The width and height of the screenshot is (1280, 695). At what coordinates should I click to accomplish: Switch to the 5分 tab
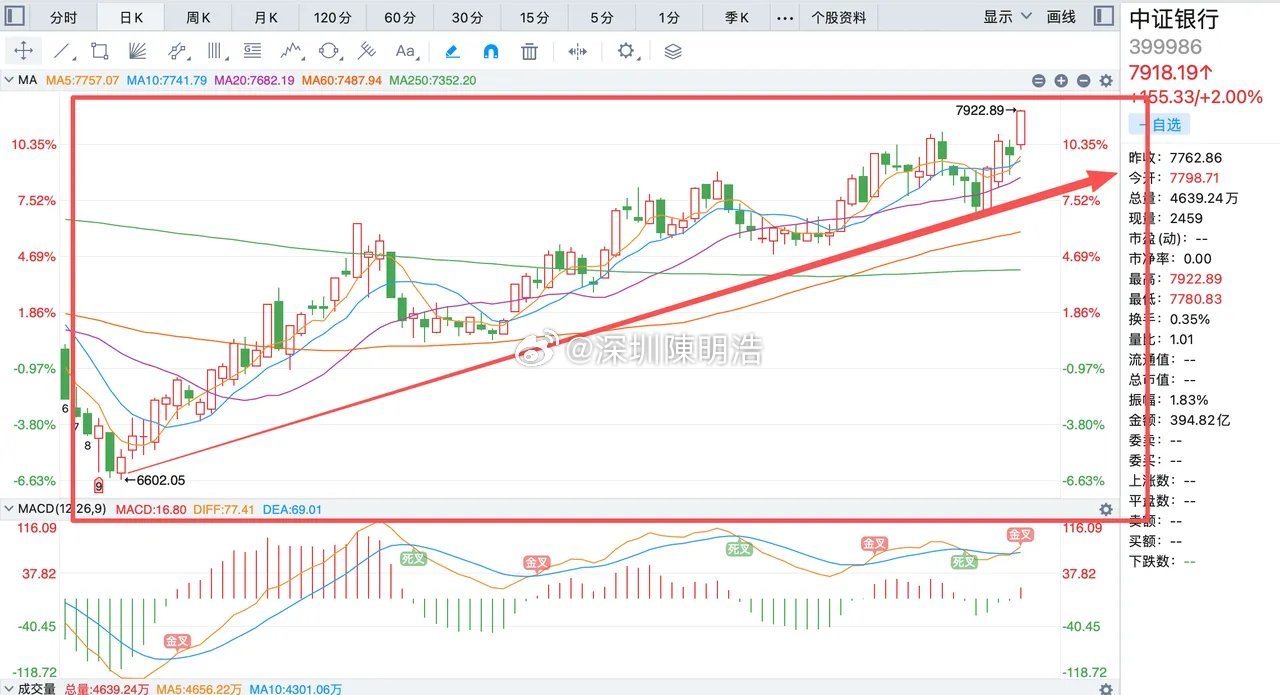(x=602, y=17)
